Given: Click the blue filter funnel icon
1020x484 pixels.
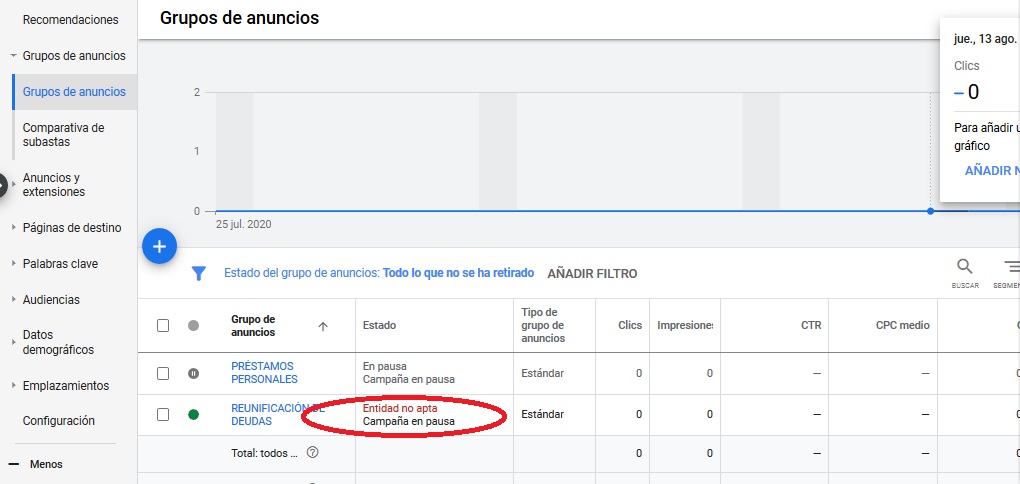Looking at the screenshot, I should click(x=199, y=273).
